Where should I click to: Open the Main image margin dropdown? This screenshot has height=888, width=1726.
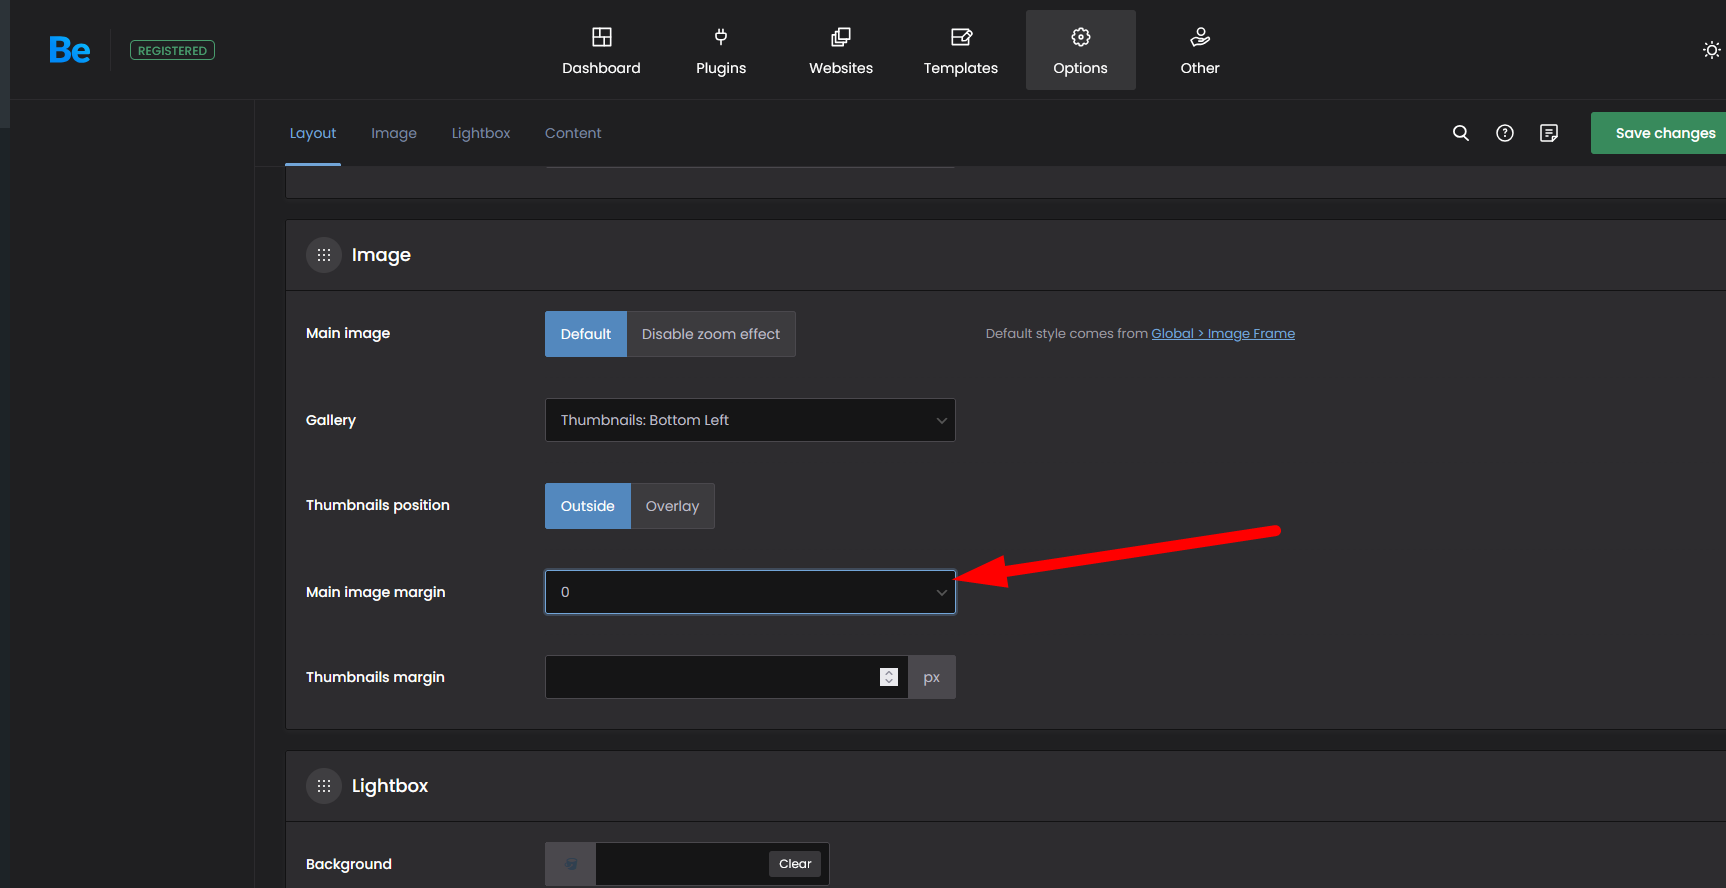click(750, 592)
